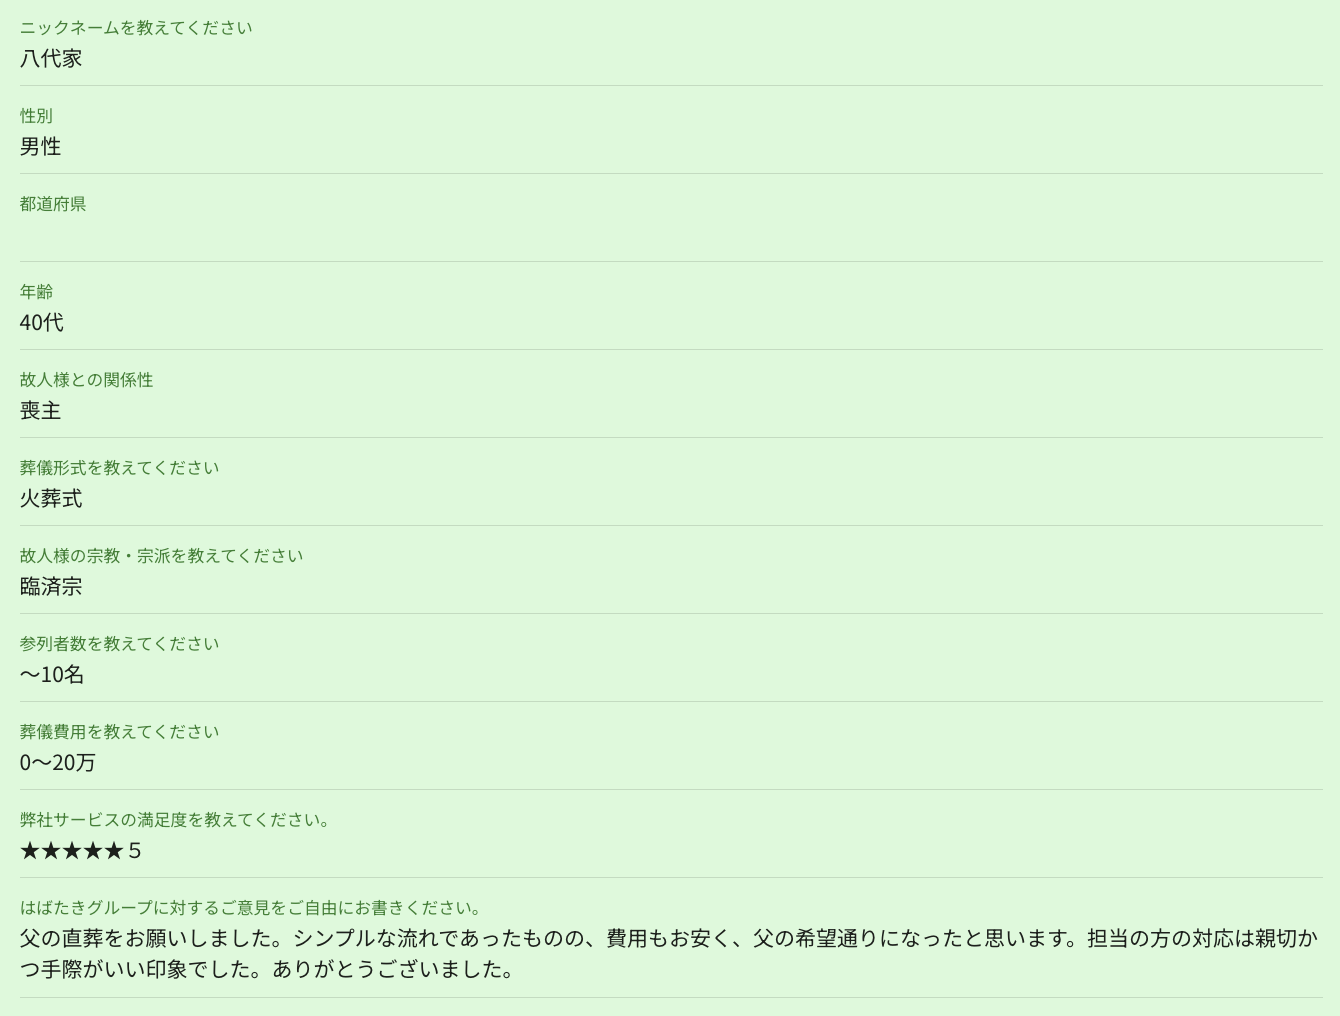Click the 都道府県 field label
Image resolution: width=1340 pixels, height=1016 pixels.
[53, 204]
